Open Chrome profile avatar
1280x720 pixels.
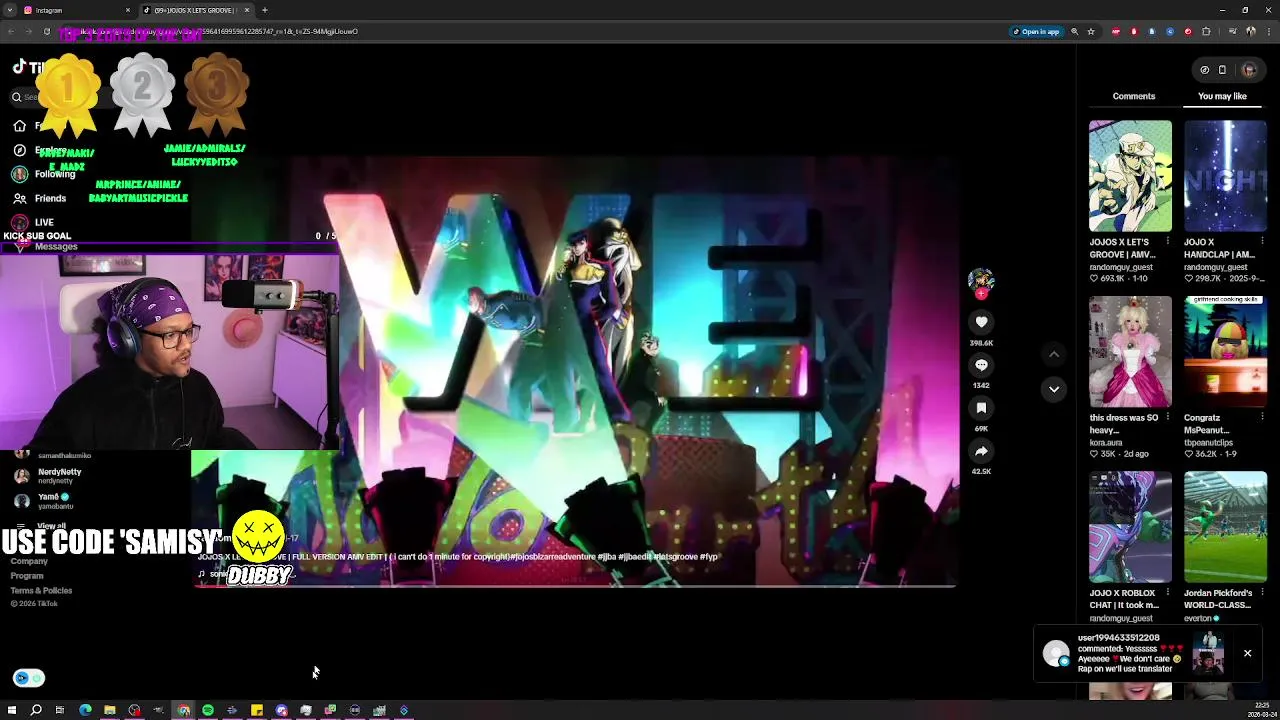[1251, 31]
